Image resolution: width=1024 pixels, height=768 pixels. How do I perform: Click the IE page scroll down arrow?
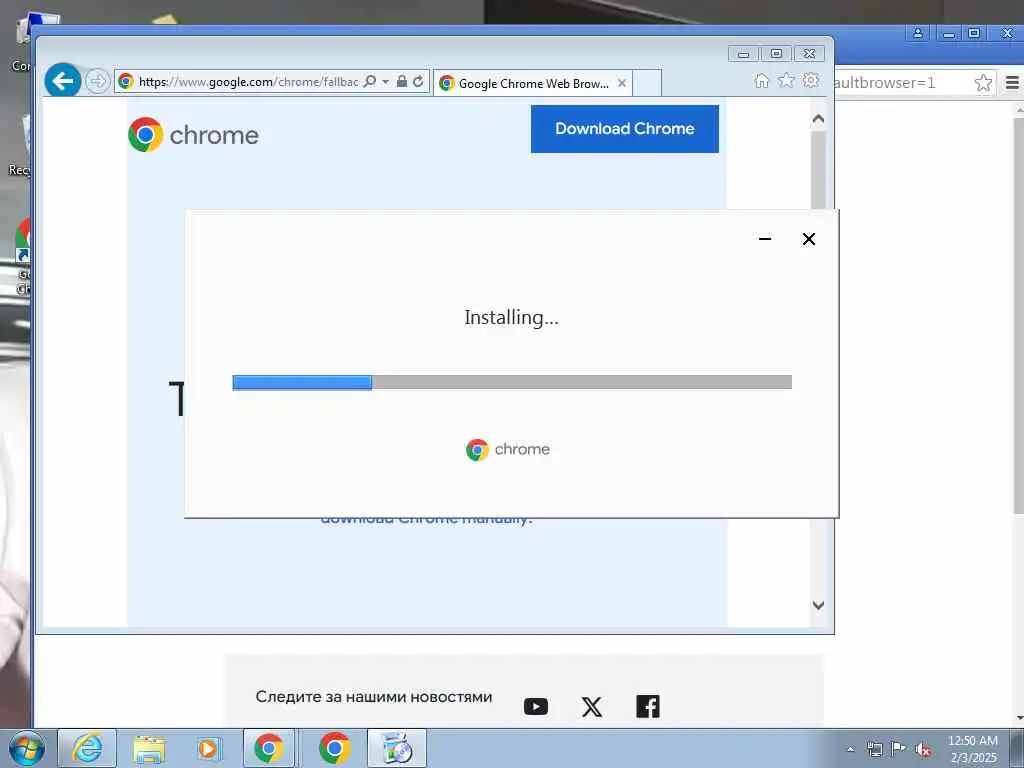click(818, 605)
